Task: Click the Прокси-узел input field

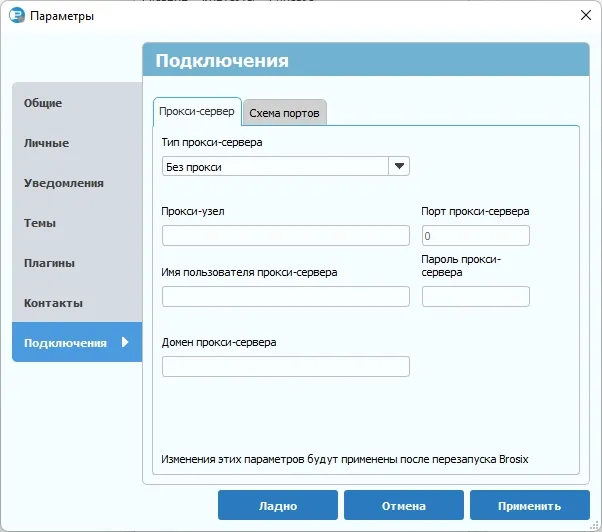Action: click(x=286, y=235)
